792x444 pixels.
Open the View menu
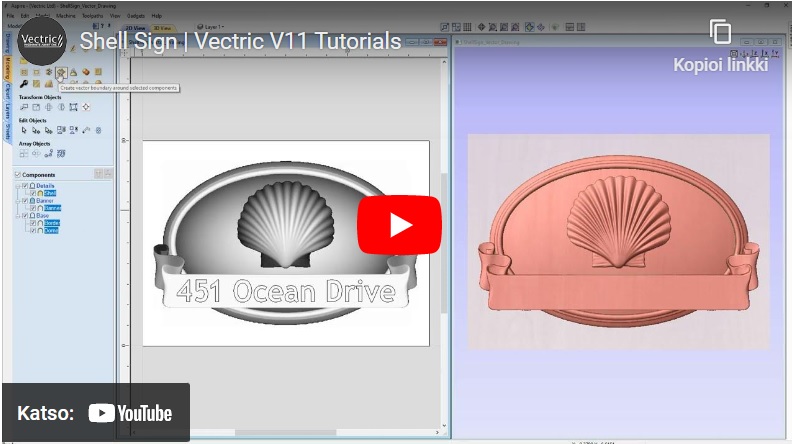115,16
